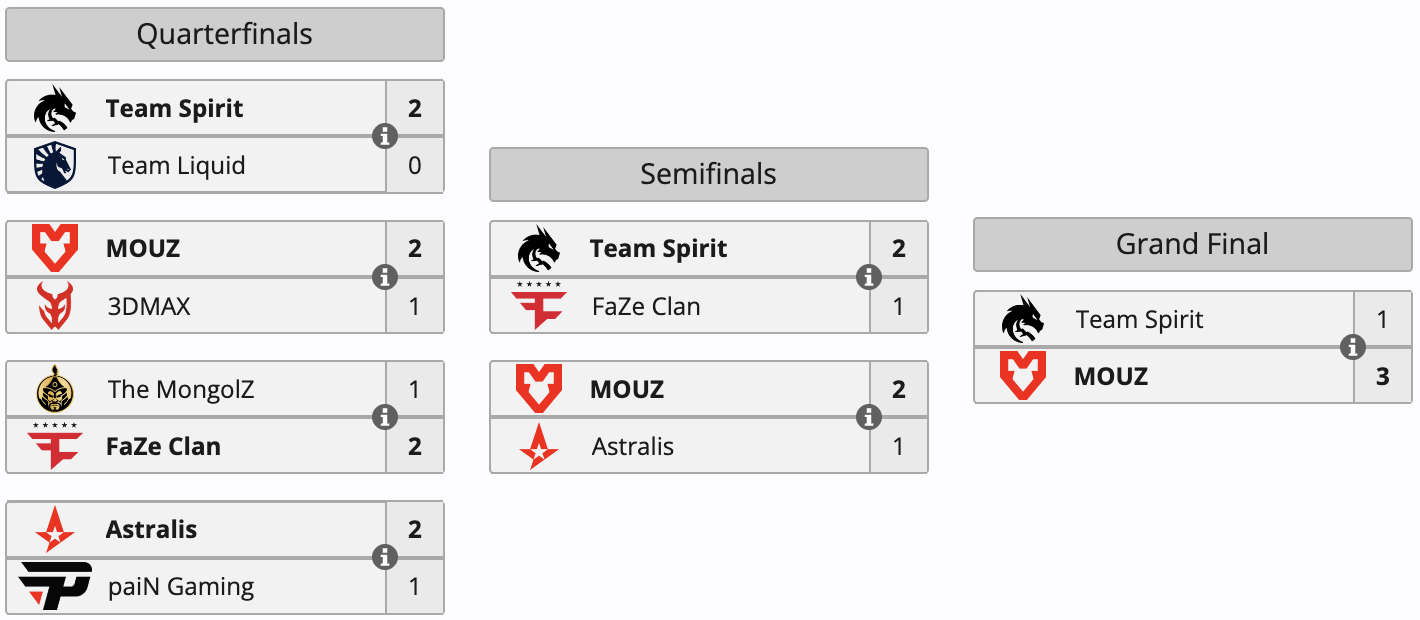
Task: Open Grand Final match info icon
Action: (x=1353, y=347)
